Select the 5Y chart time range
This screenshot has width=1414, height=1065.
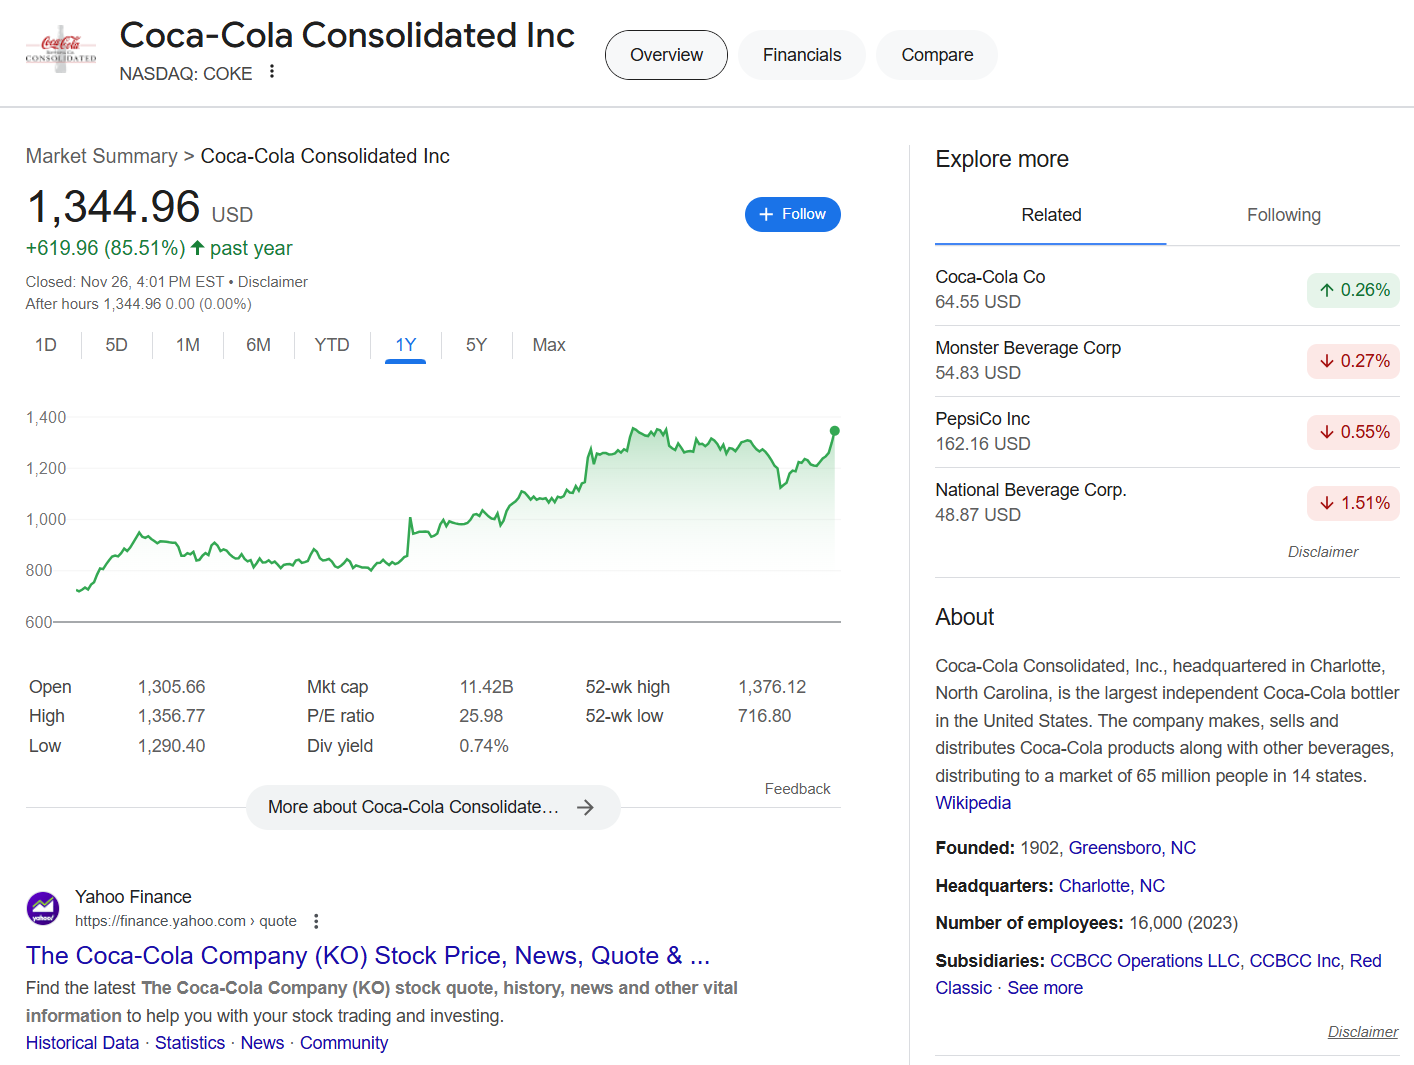[x=476, y=345]
